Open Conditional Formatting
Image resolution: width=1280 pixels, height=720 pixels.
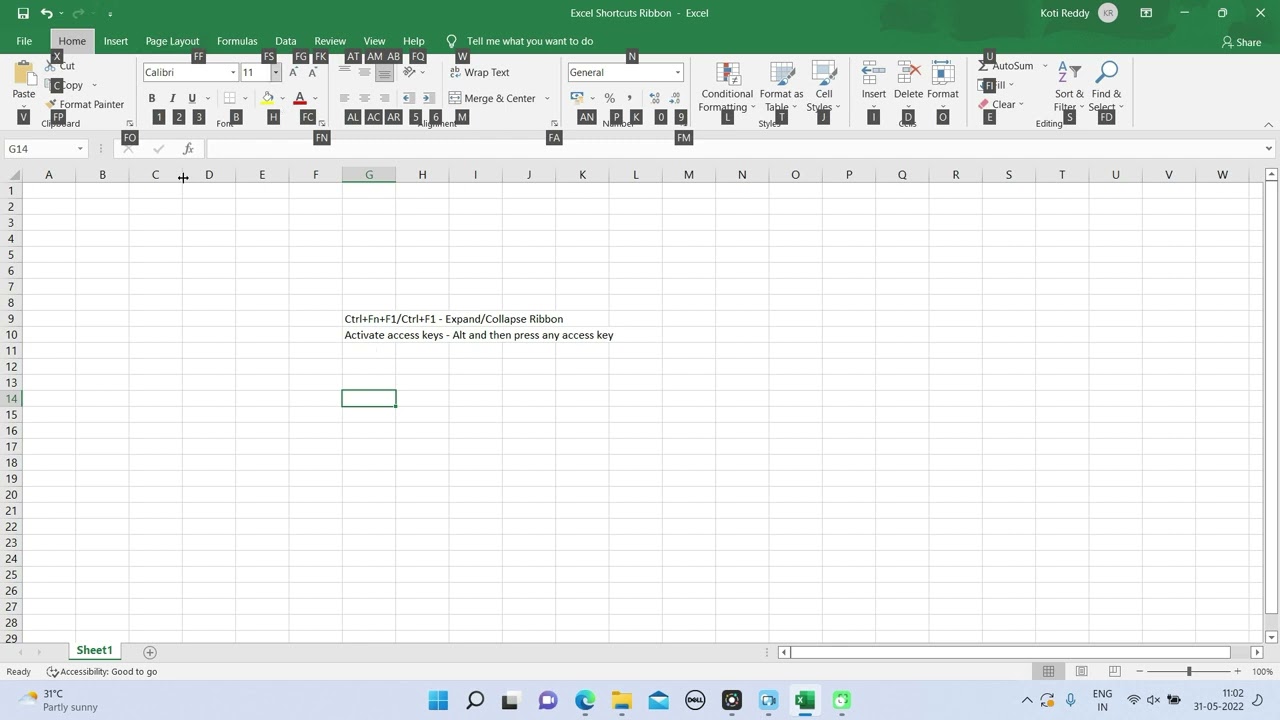point(727,87)
